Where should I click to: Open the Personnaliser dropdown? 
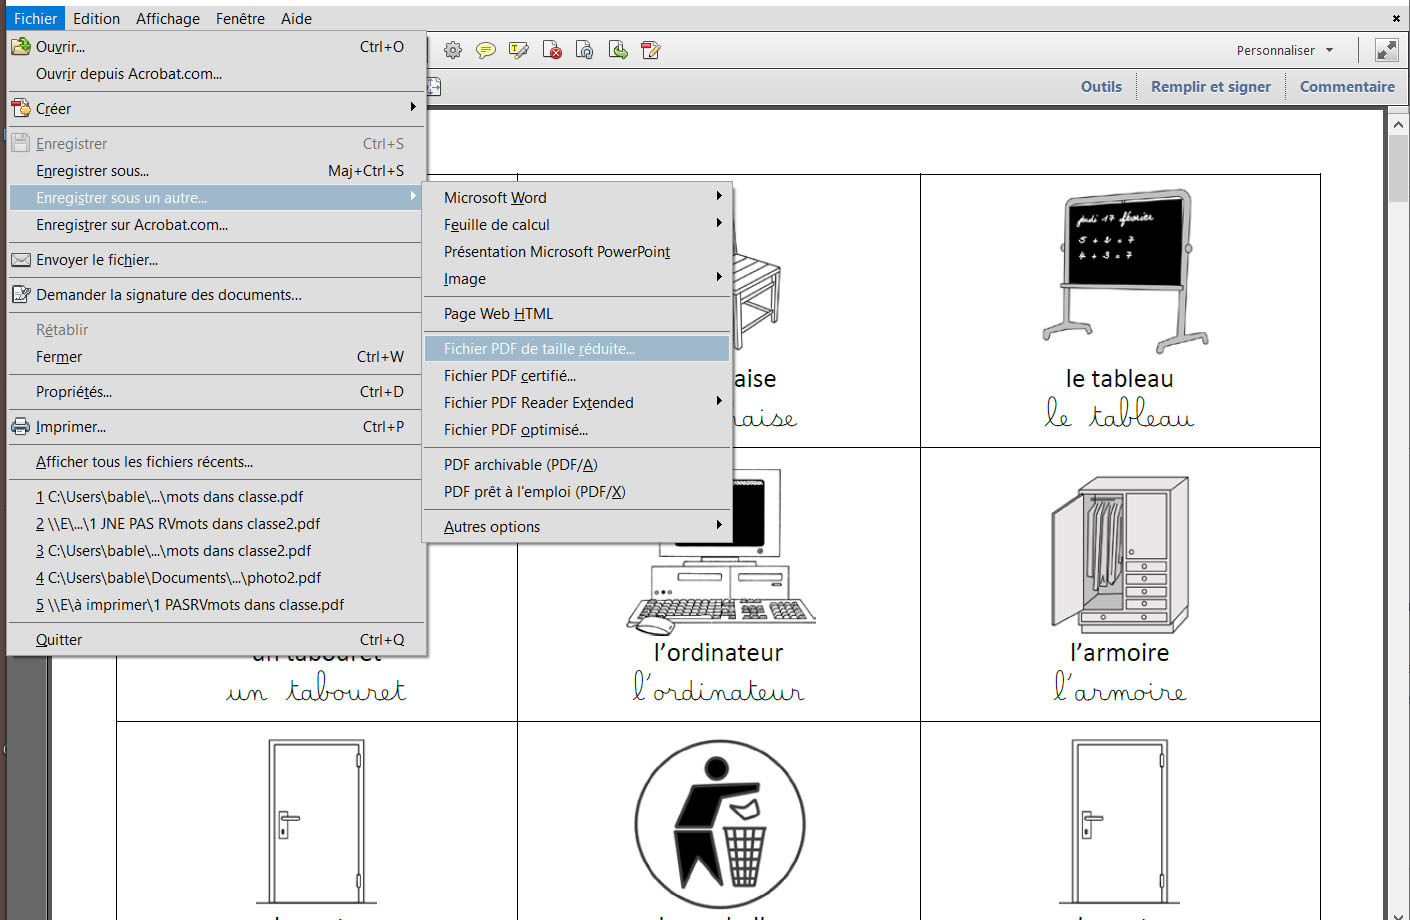click(x=1284, y=50)
